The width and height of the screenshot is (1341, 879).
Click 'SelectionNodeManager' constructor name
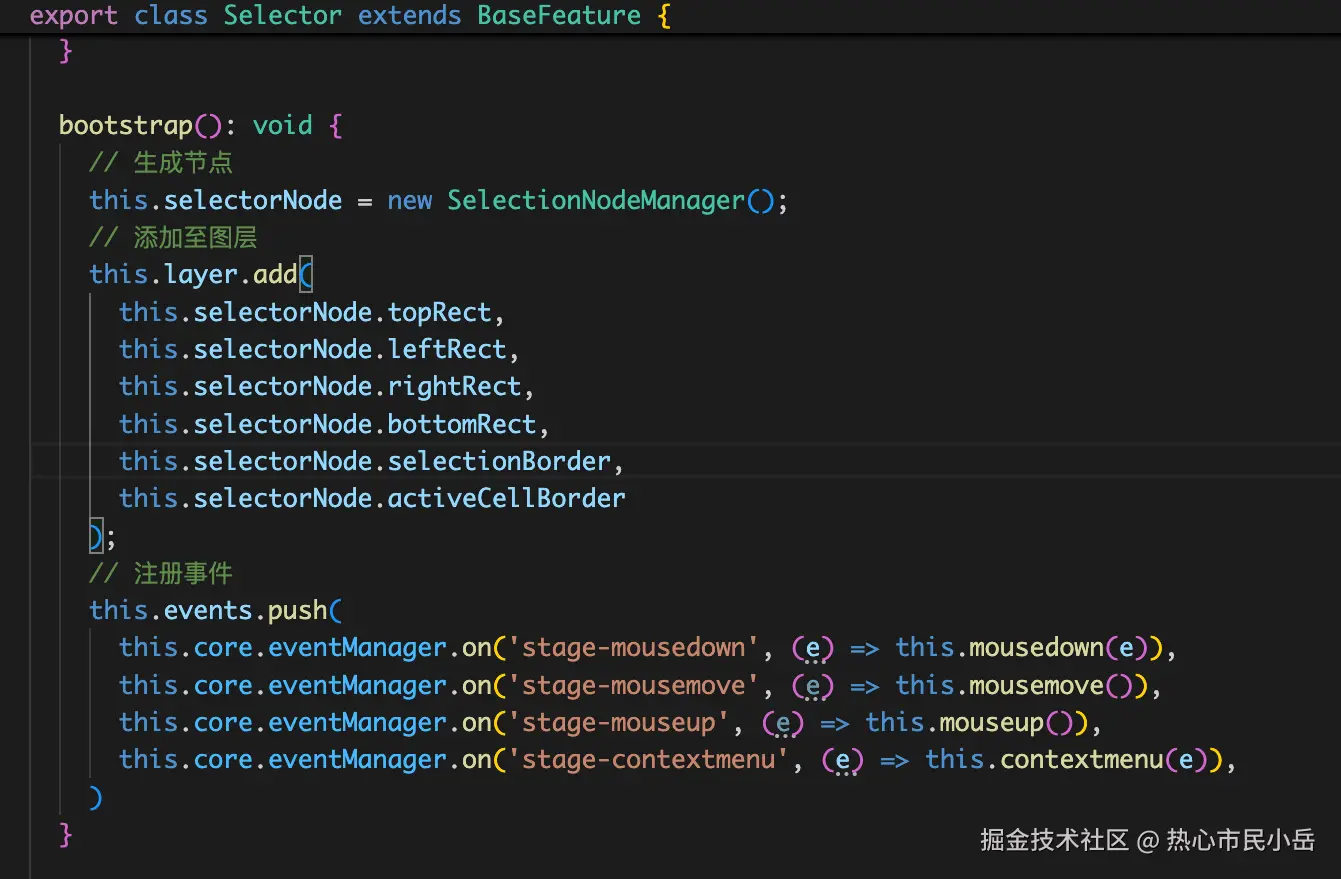tap(596, 200)
